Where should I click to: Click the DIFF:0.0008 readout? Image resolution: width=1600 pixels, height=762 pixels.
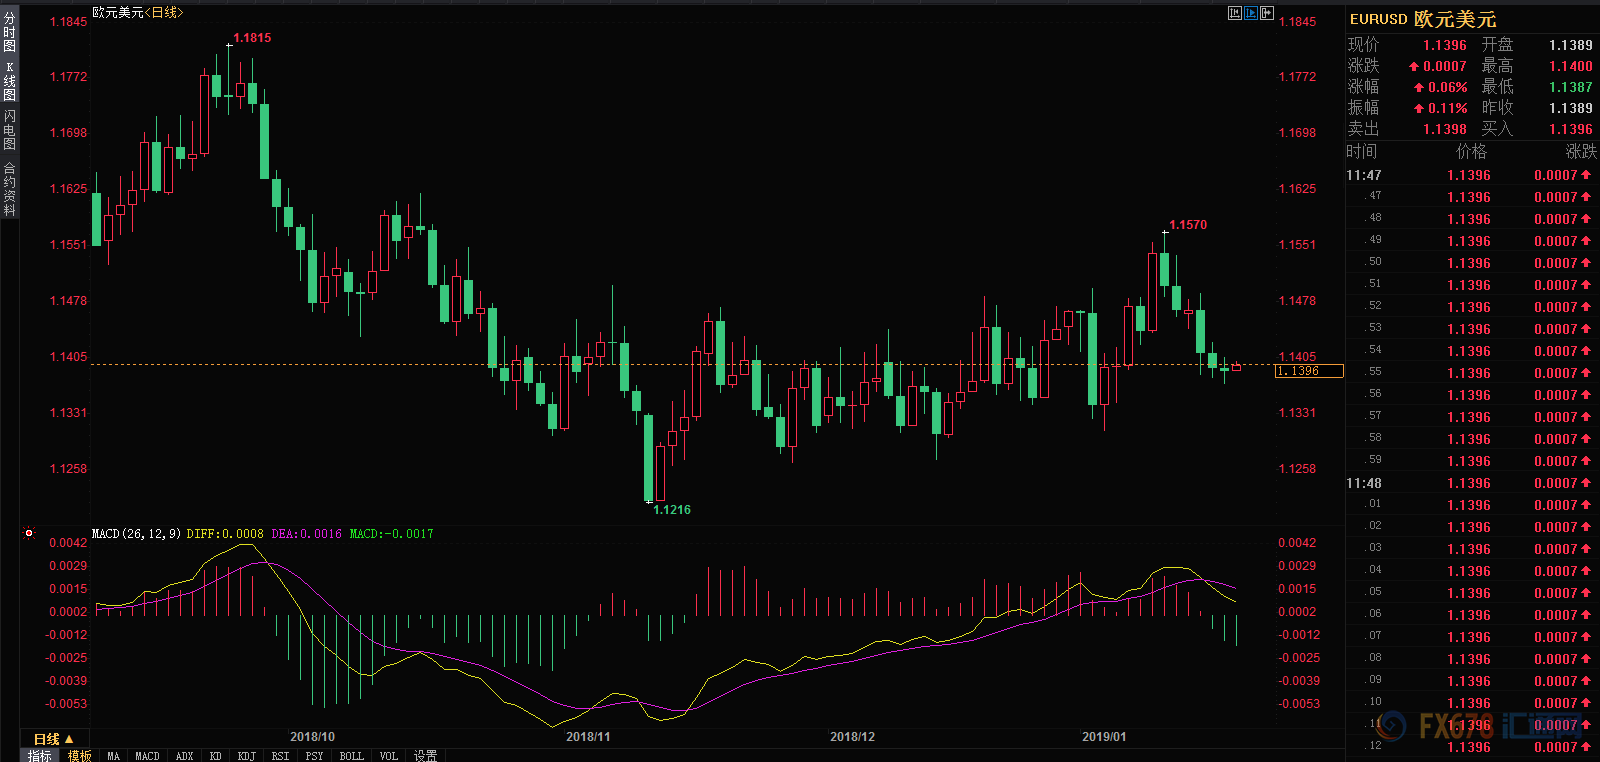[x=225, y=534]
